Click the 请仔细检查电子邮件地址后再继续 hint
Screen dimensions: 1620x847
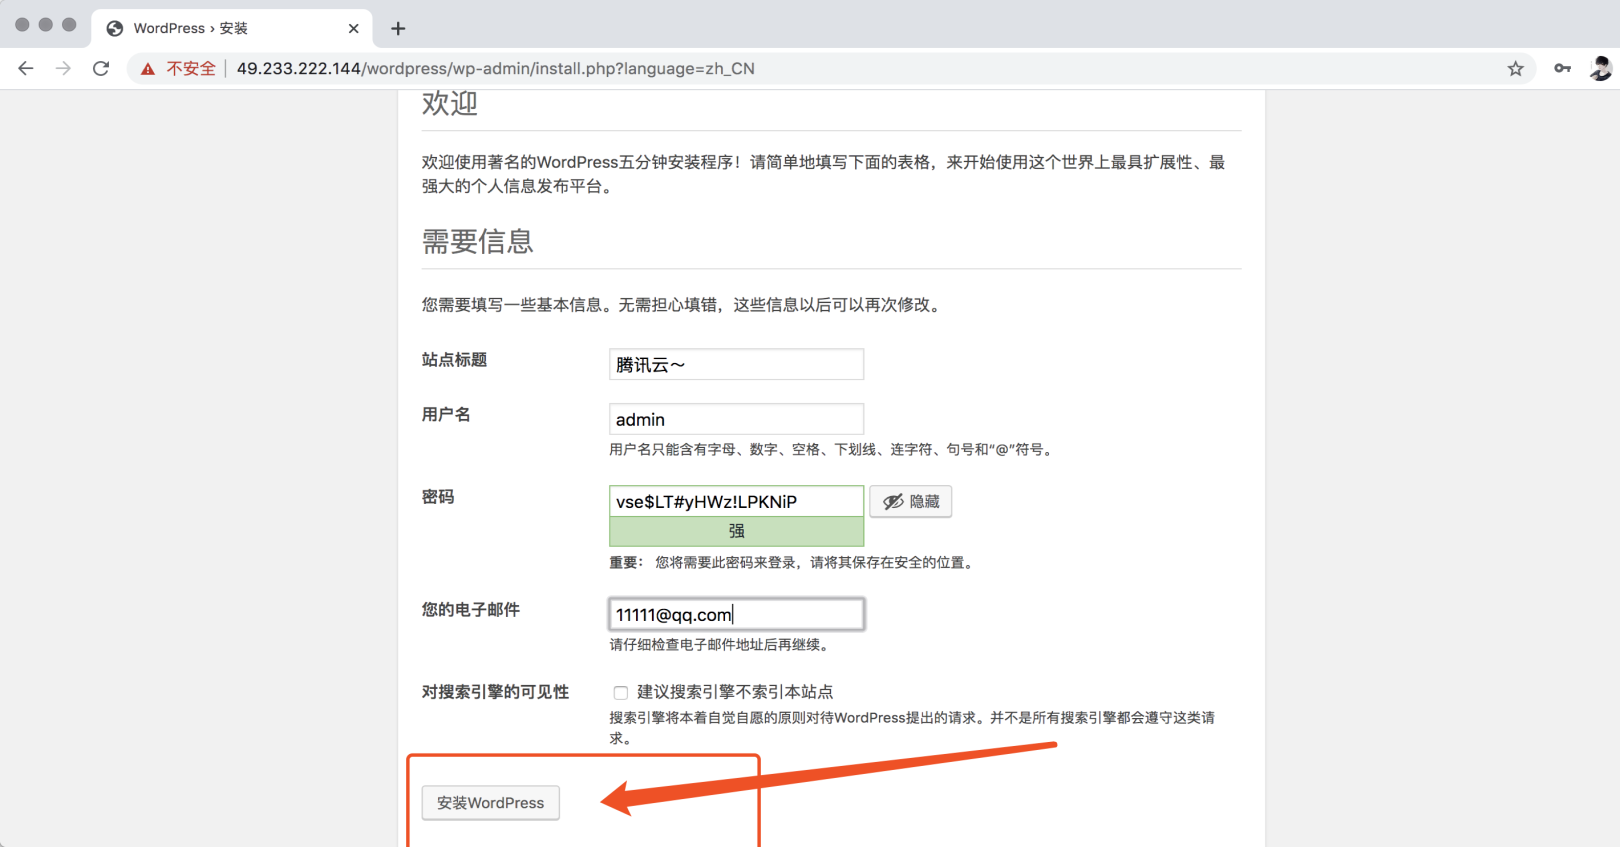(x=719, y=645)
